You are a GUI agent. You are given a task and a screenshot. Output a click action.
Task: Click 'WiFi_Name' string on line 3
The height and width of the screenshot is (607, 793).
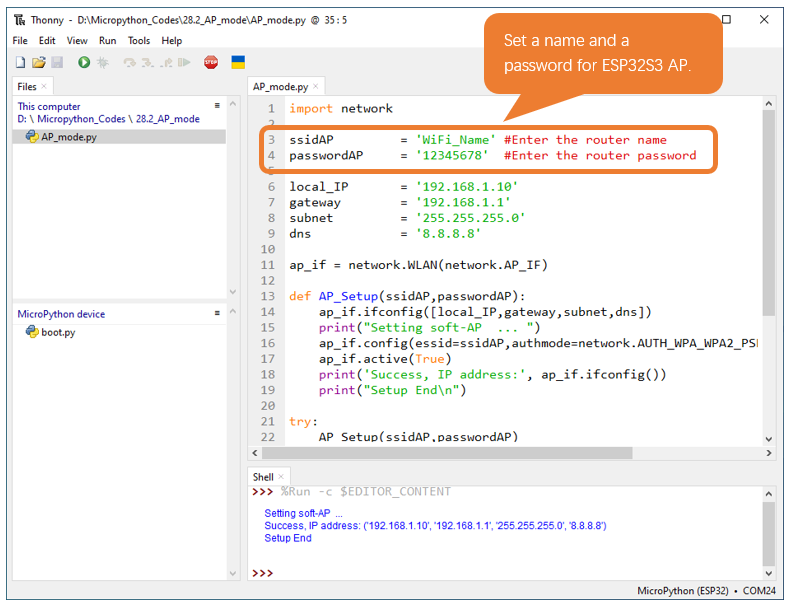pos(456,140)
